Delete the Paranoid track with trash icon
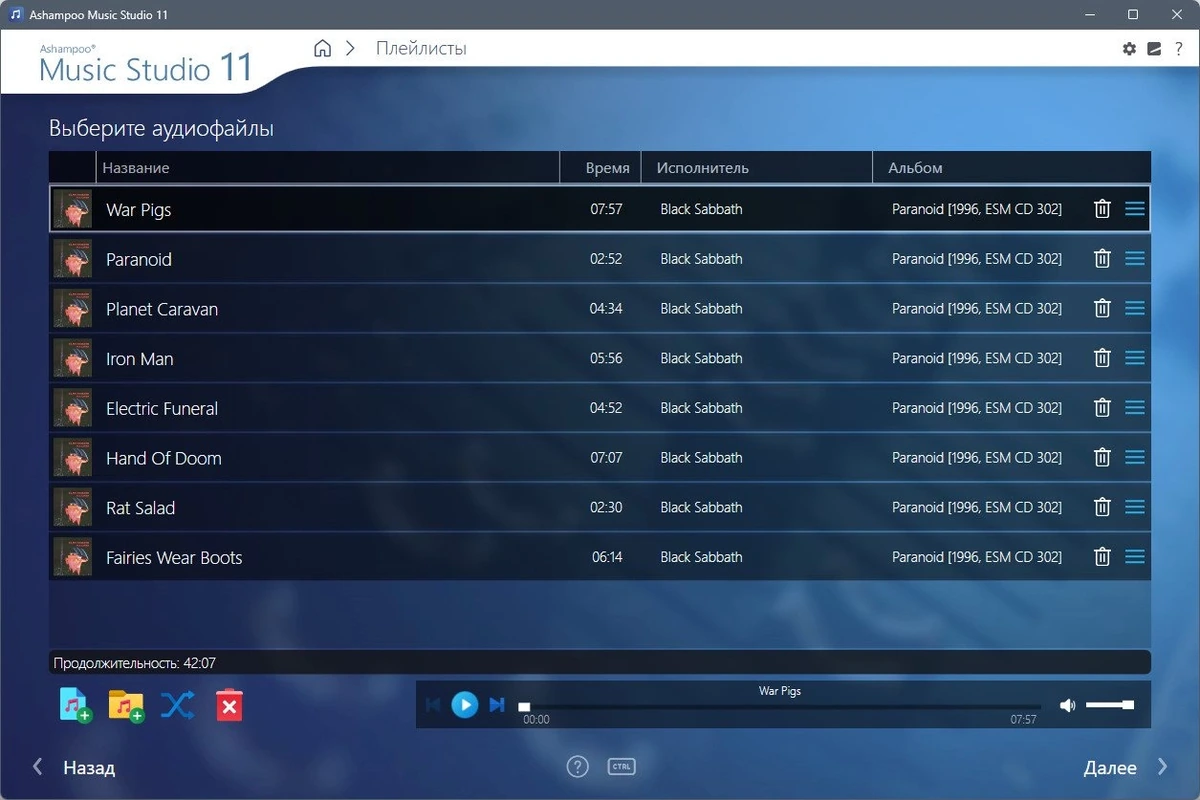This screenshot has height=800, width=1200. point(1102,259)
